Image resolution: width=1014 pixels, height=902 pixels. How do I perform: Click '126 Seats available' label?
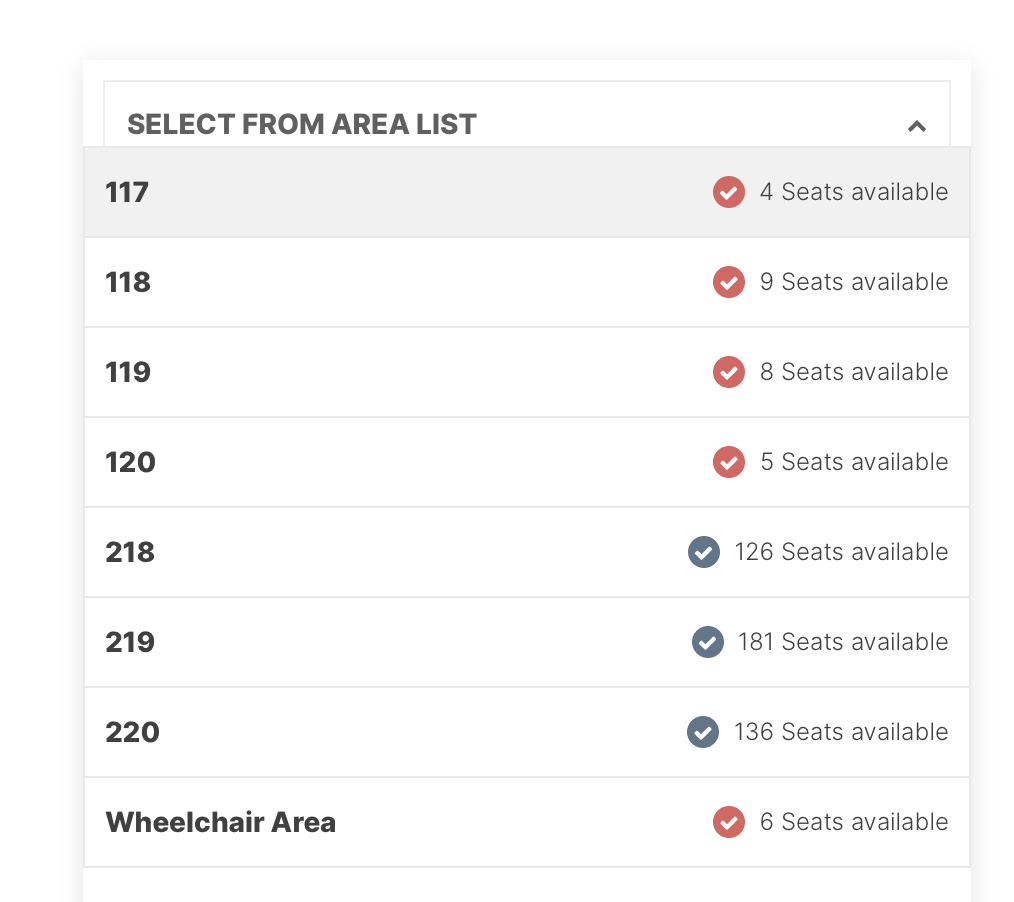click(841, 552)
